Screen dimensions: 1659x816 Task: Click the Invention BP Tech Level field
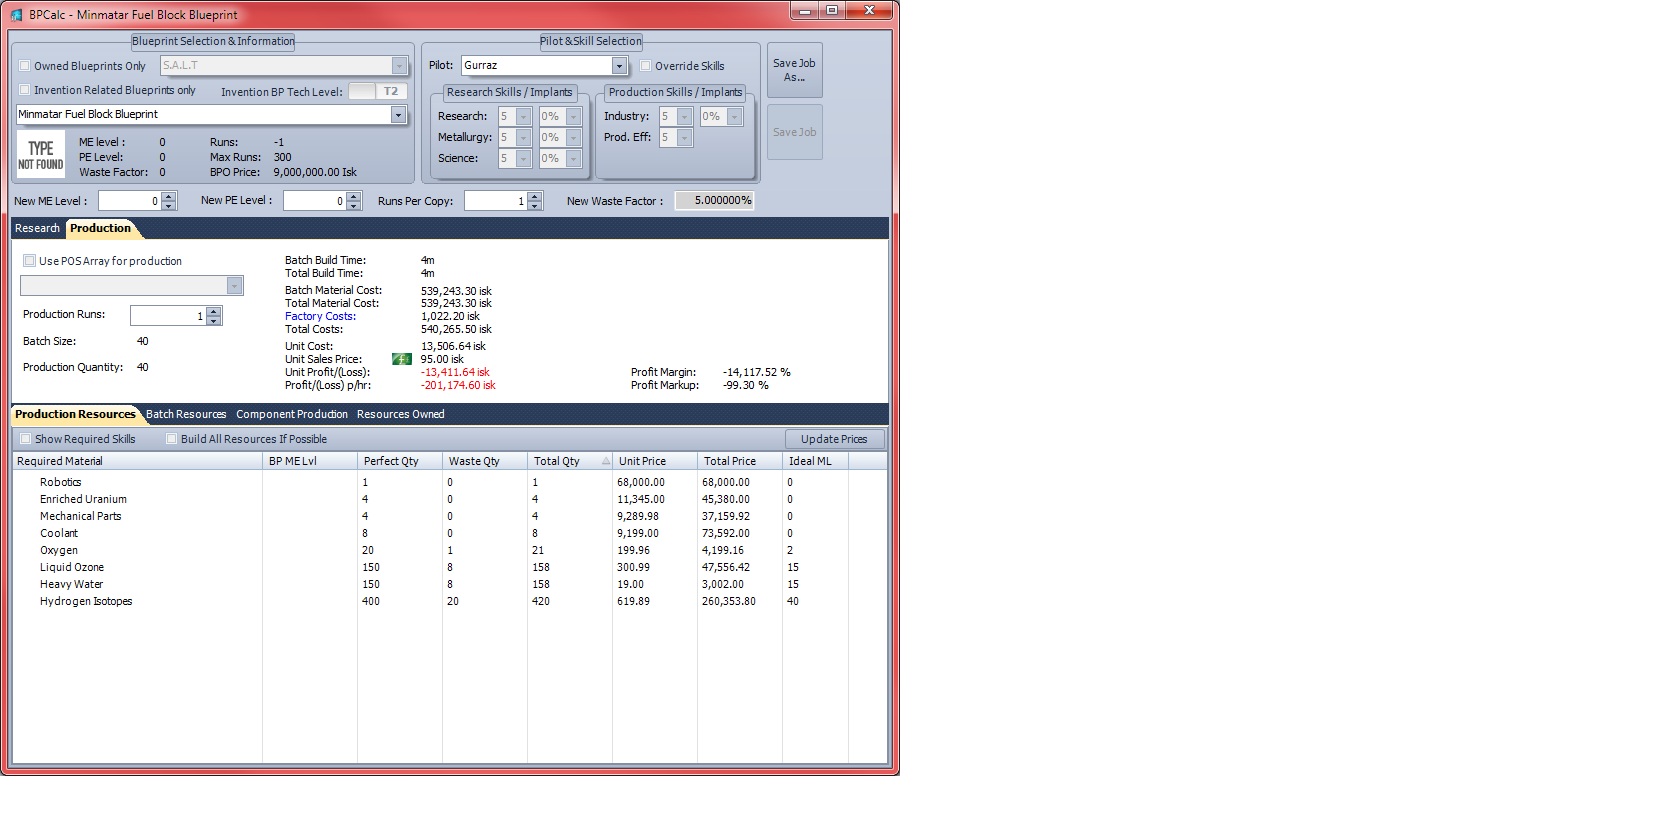362,91
